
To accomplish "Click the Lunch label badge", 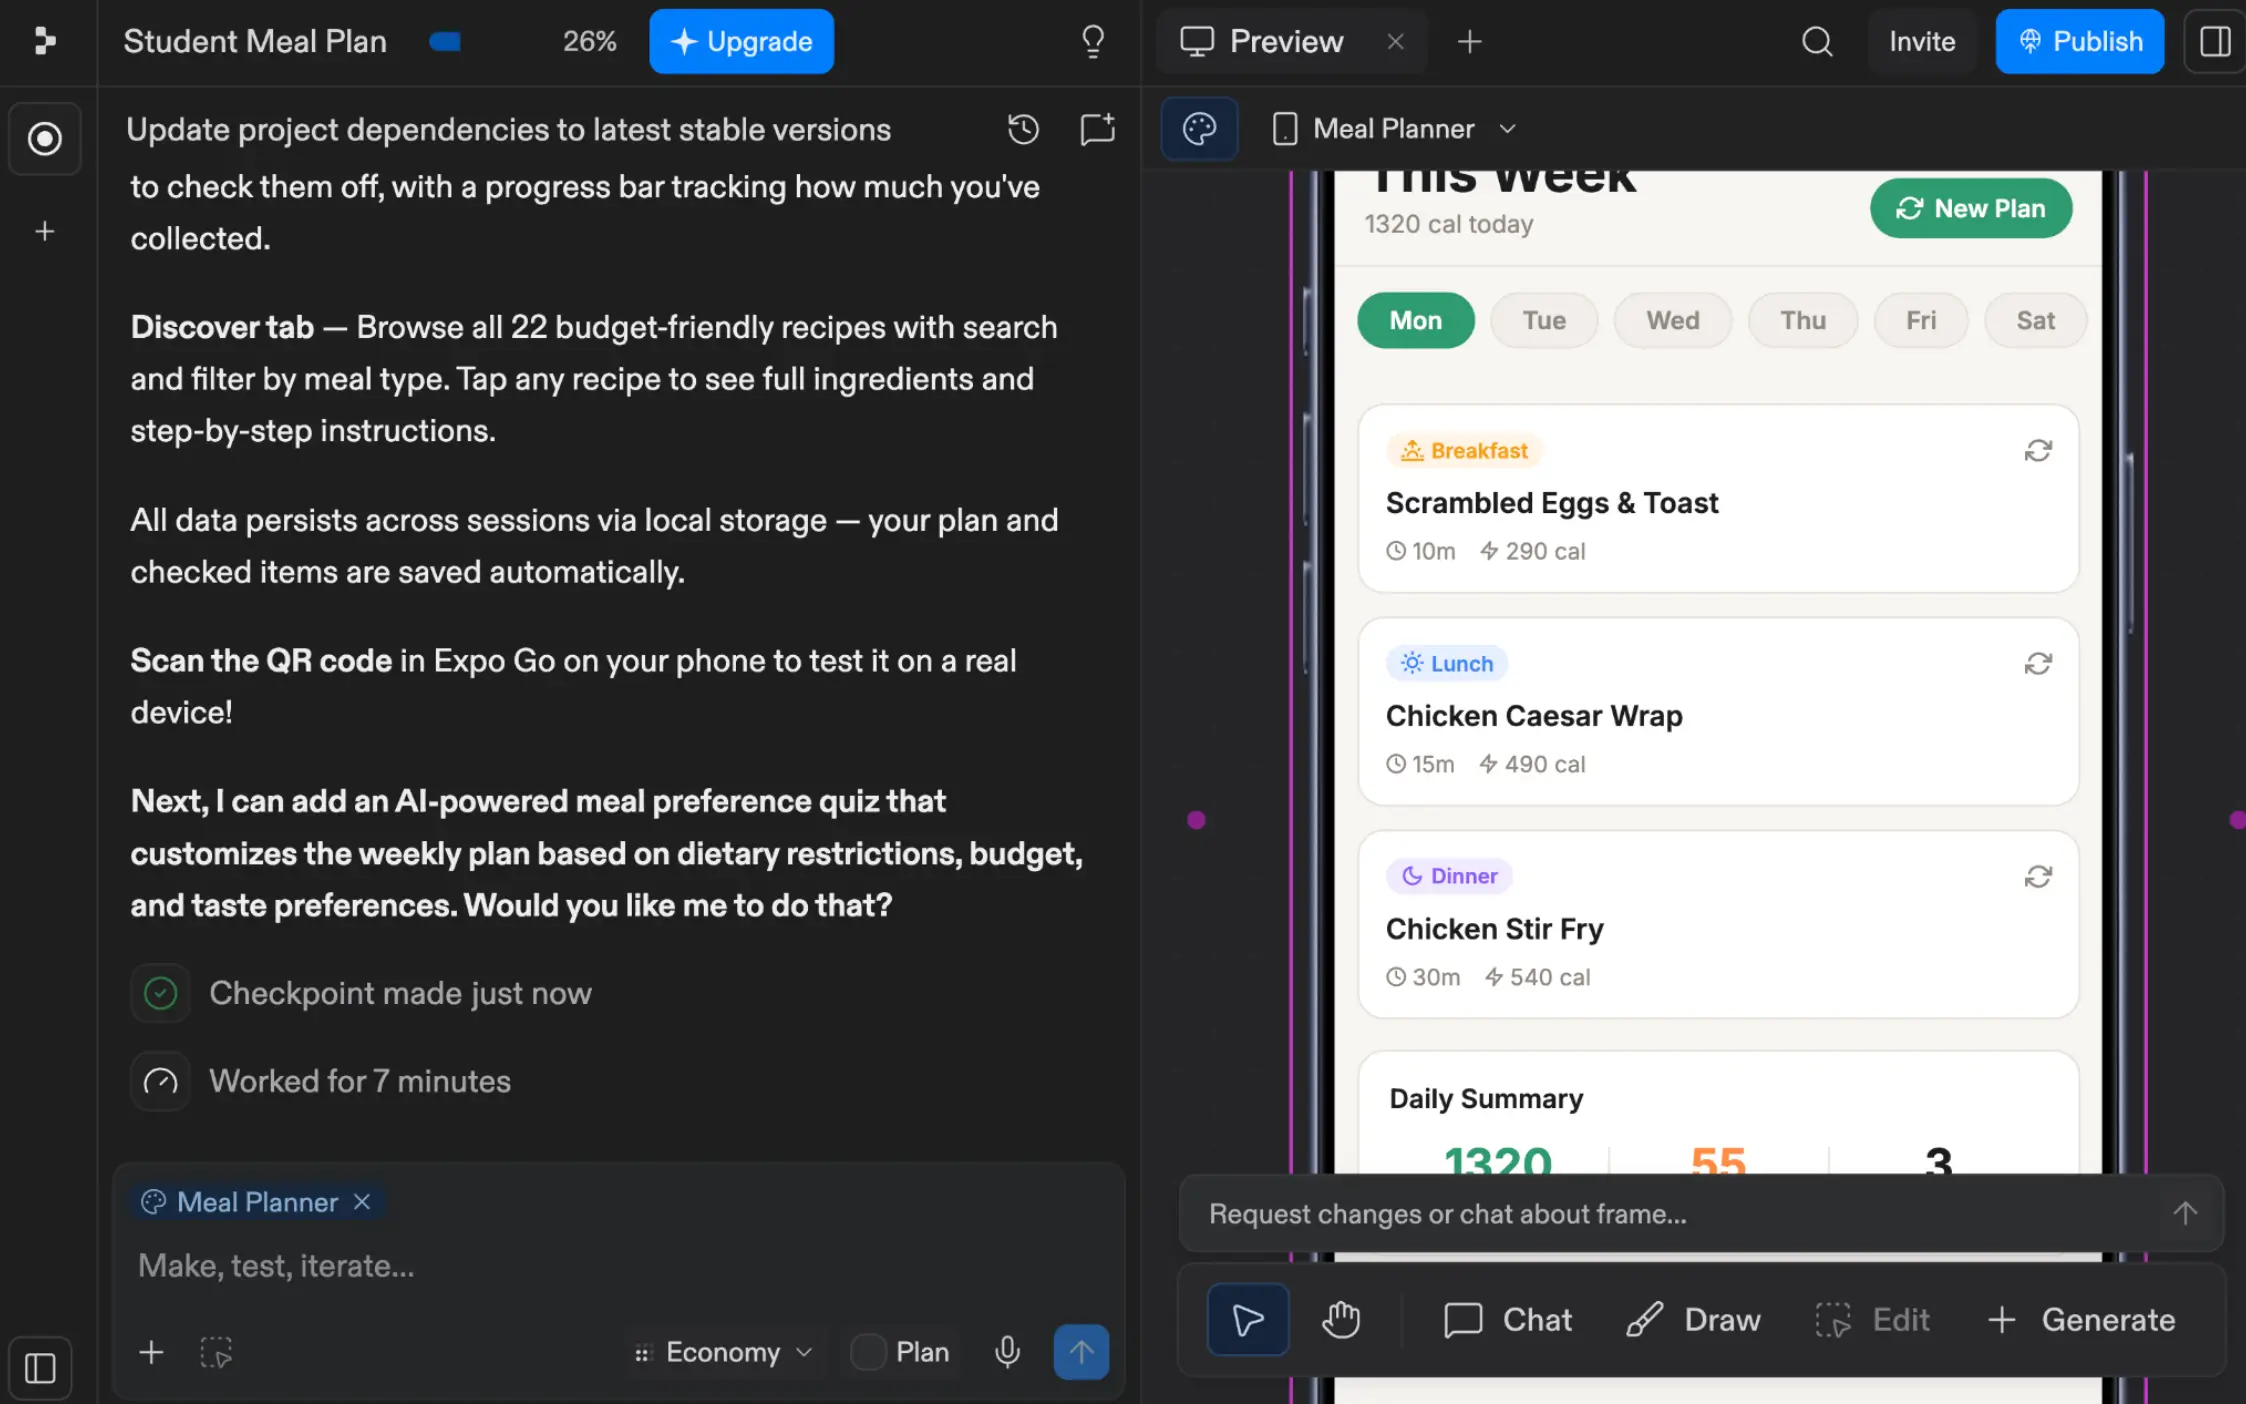I will 1446,664.
